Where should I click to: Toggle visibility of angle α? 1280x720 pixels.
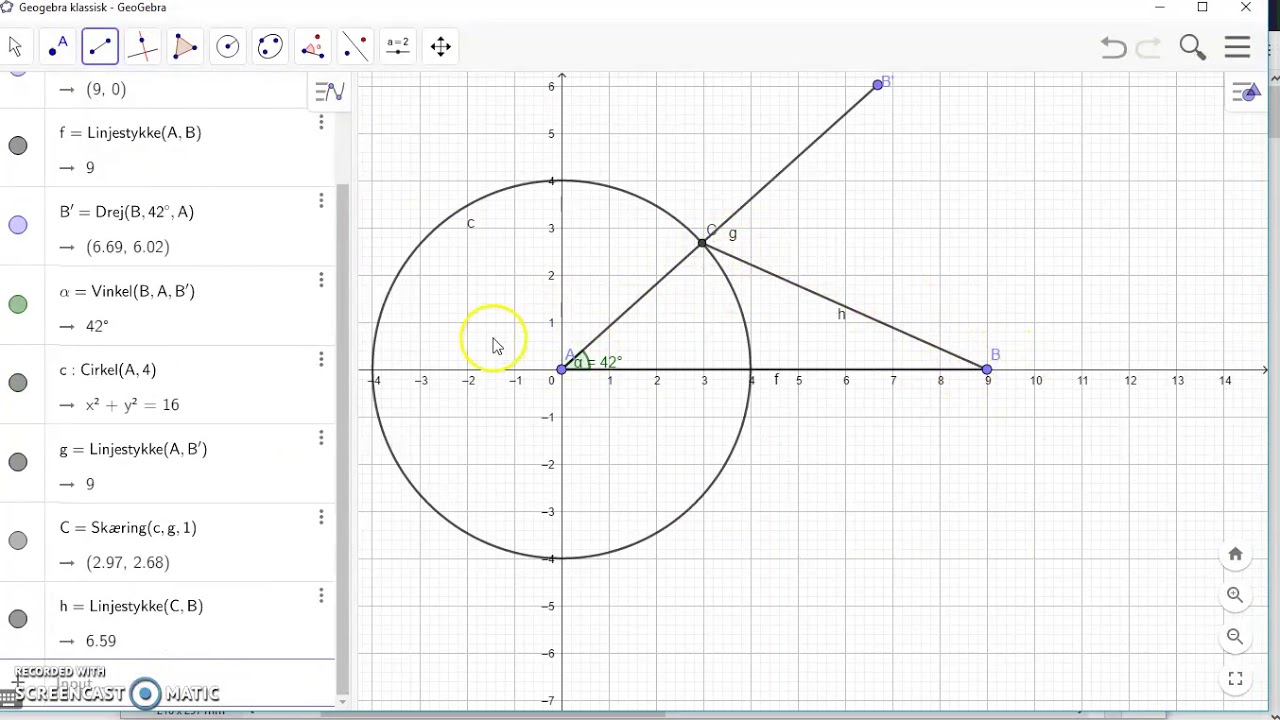[x=18, y=304]
